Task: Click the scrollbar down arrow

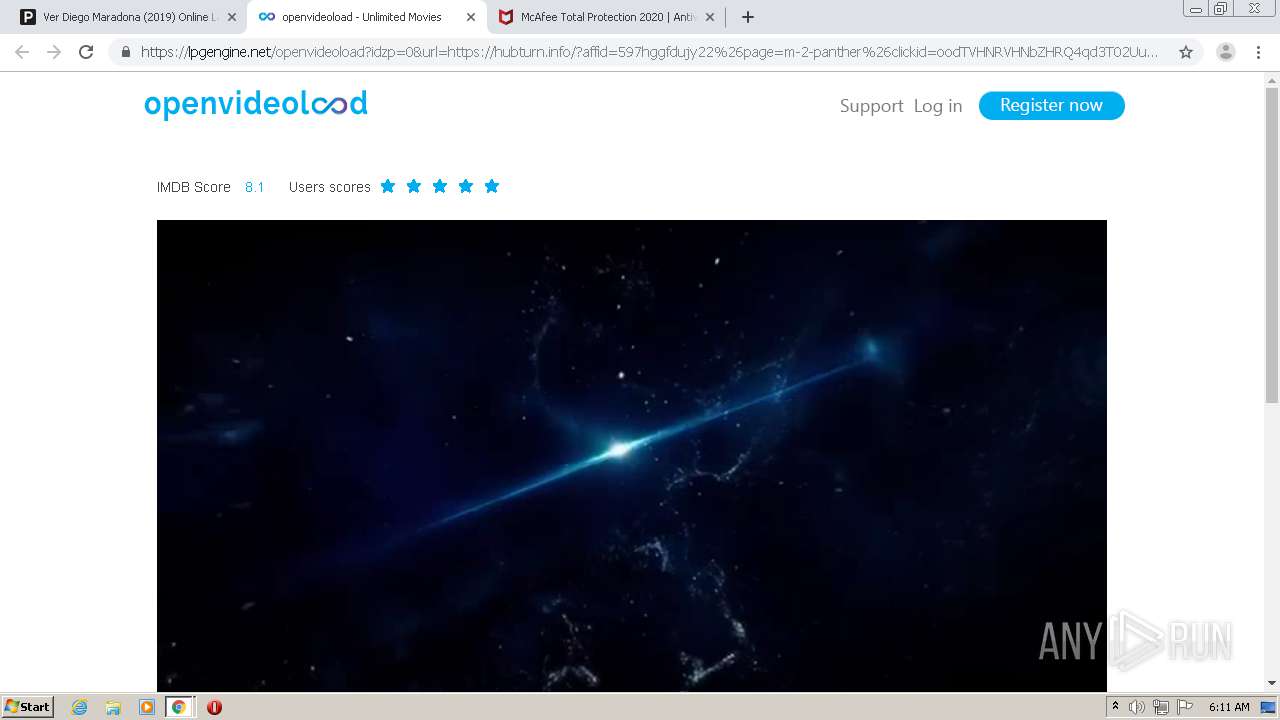Action: [x=1272, y=683]
